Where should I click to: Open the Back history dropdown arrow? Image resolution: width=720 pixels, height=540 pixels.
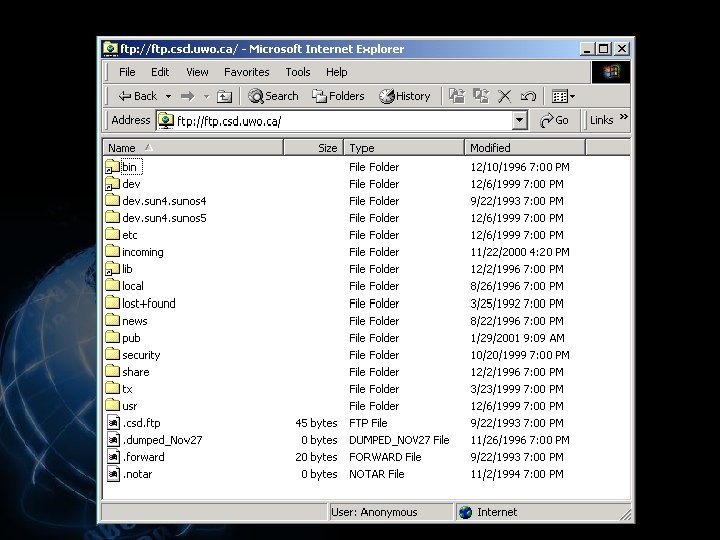(x=169, y=96)
